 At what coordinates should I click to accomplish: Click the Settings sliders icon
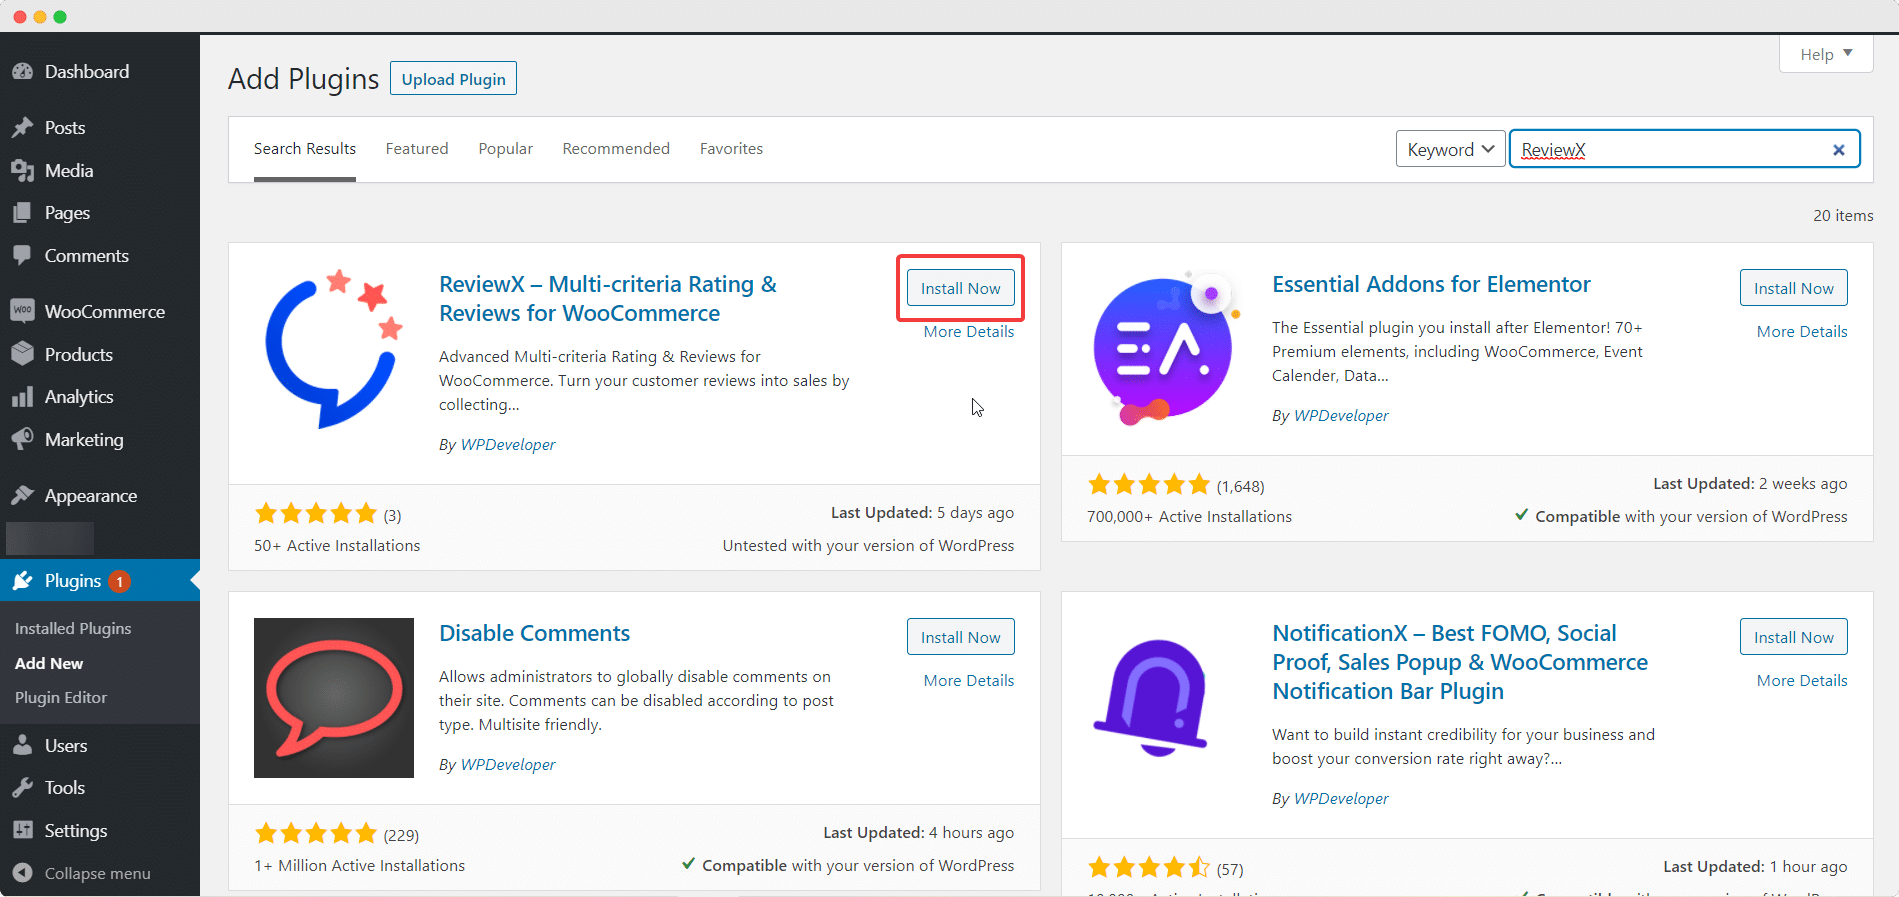pos(22,830)
